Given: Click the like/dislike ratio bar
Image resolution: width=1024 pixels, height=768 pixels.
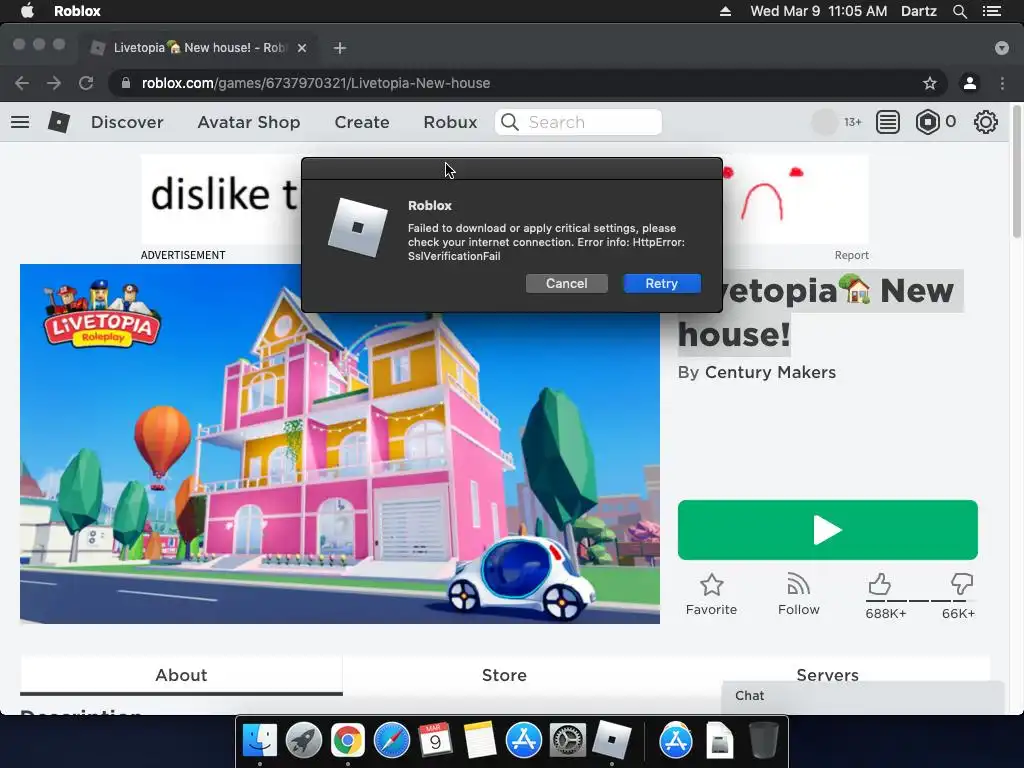Looking at the screenshot, I should [920, 600].
